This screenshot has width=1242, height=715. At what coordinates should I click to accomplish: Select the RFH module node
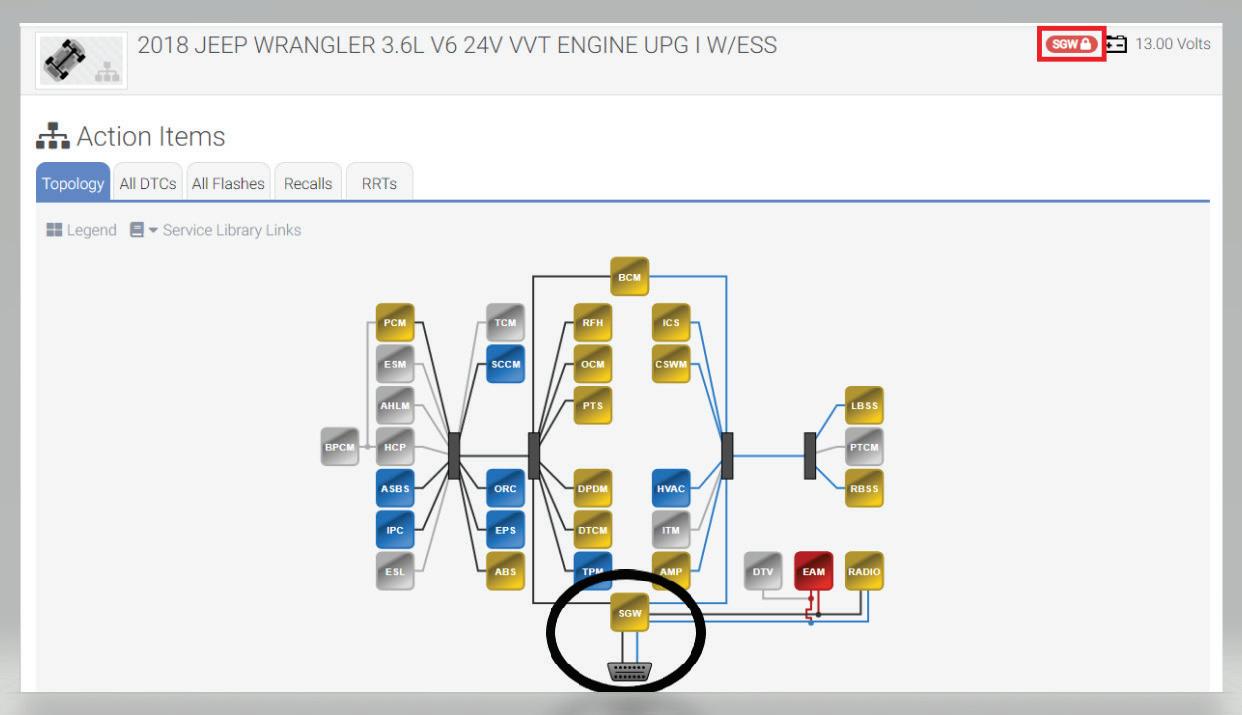(593, 323)
